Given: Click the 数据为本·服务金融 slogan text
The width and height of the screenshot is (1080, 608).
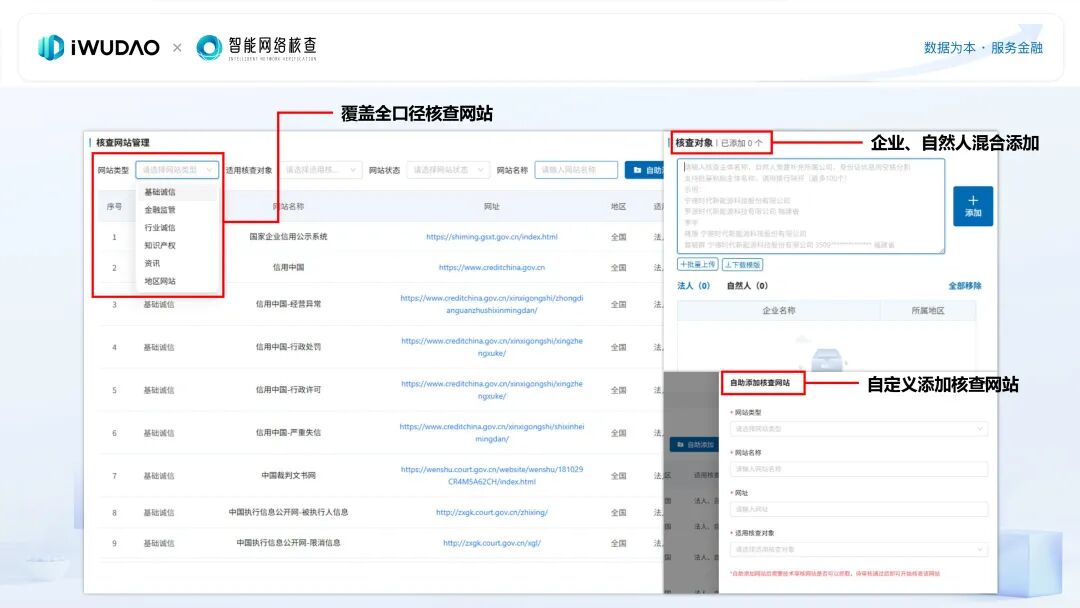Looking at the screenshot, I should 983,48.
